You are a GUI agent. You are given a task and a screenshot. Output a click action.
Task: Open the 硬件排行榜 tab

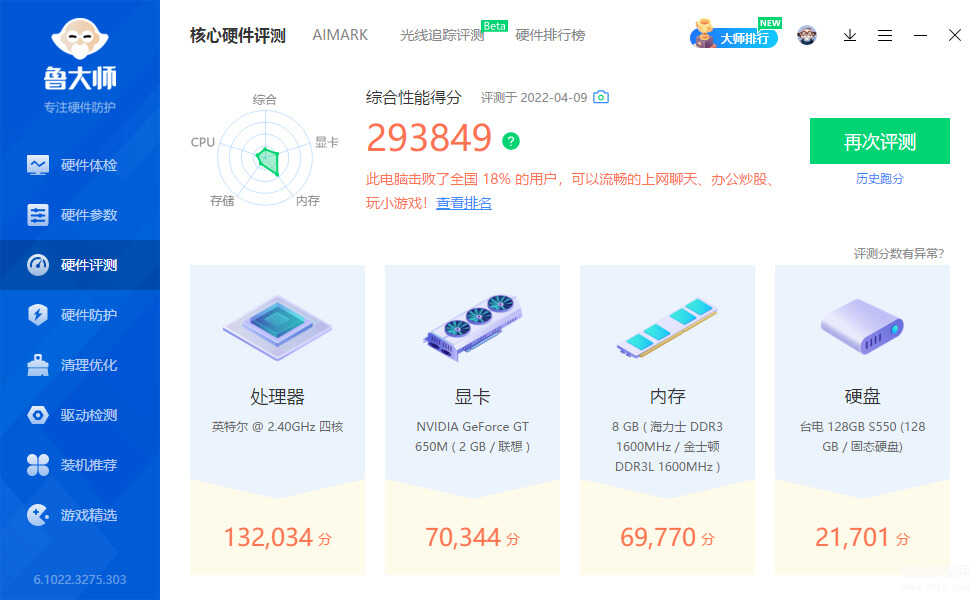tap(550, 35)
